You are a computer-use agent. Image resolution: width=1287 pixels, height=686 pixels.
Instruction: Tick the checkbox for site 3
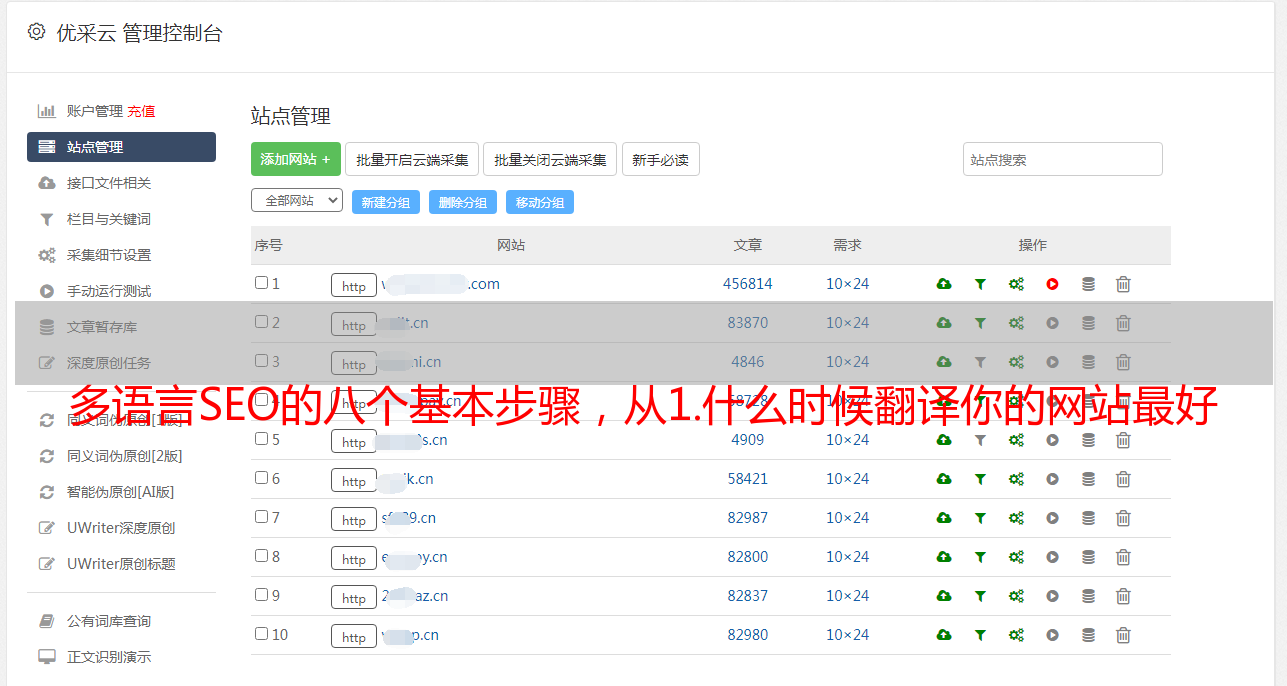pyautogui.click(x=261, y=361)
